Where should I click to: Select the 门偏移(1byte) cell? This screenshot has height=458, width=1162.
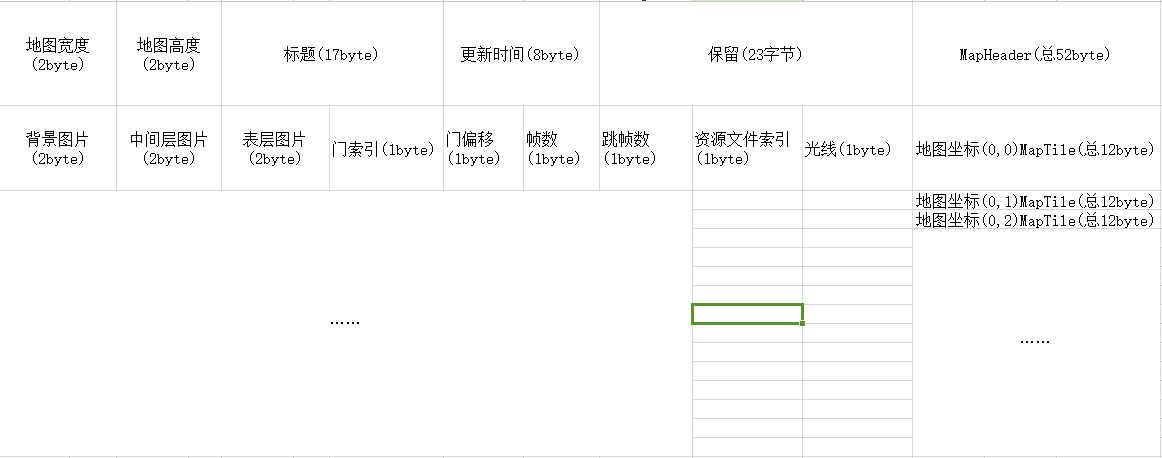click(x=483, y=148)
